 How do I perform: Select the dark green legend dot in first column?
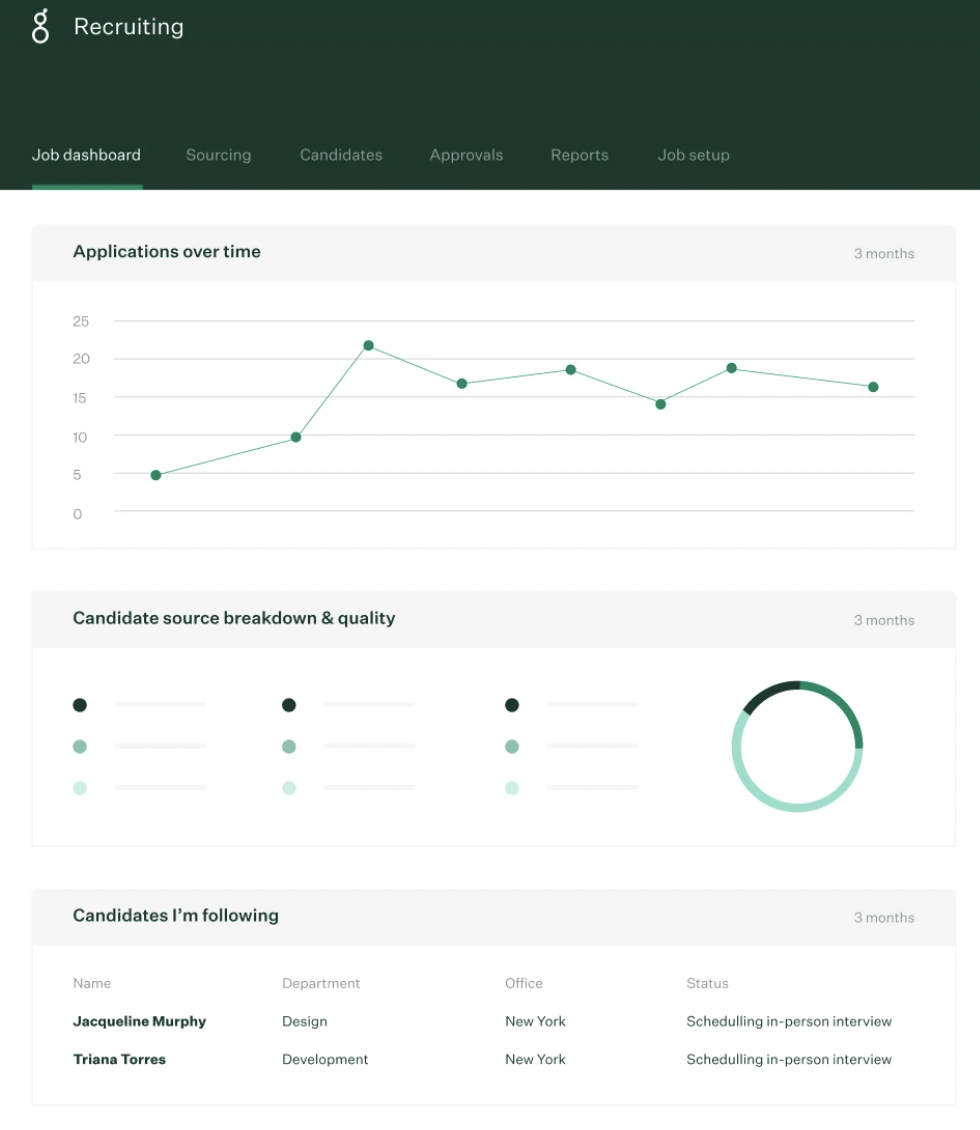(79, 705)
